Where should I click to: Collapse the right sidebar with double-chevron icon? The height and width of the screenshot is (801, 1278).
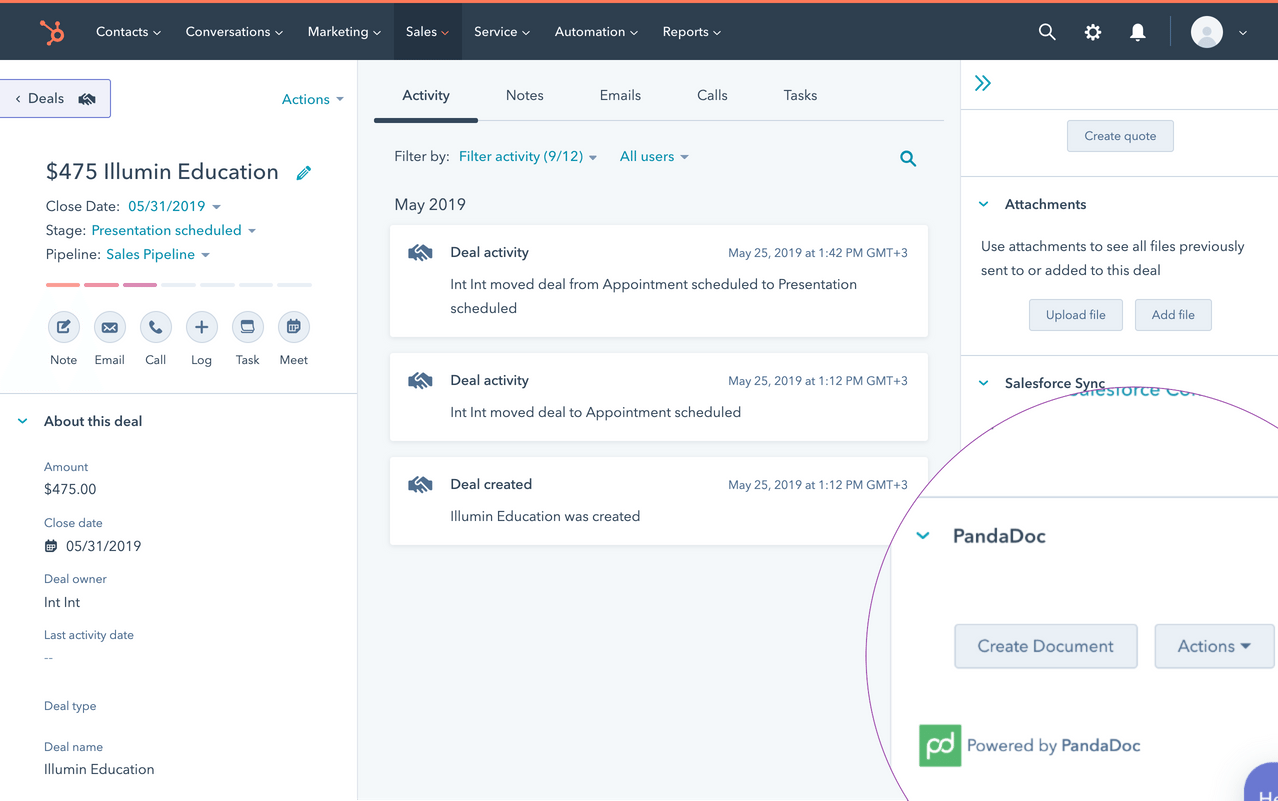click(x=983, y=83)
